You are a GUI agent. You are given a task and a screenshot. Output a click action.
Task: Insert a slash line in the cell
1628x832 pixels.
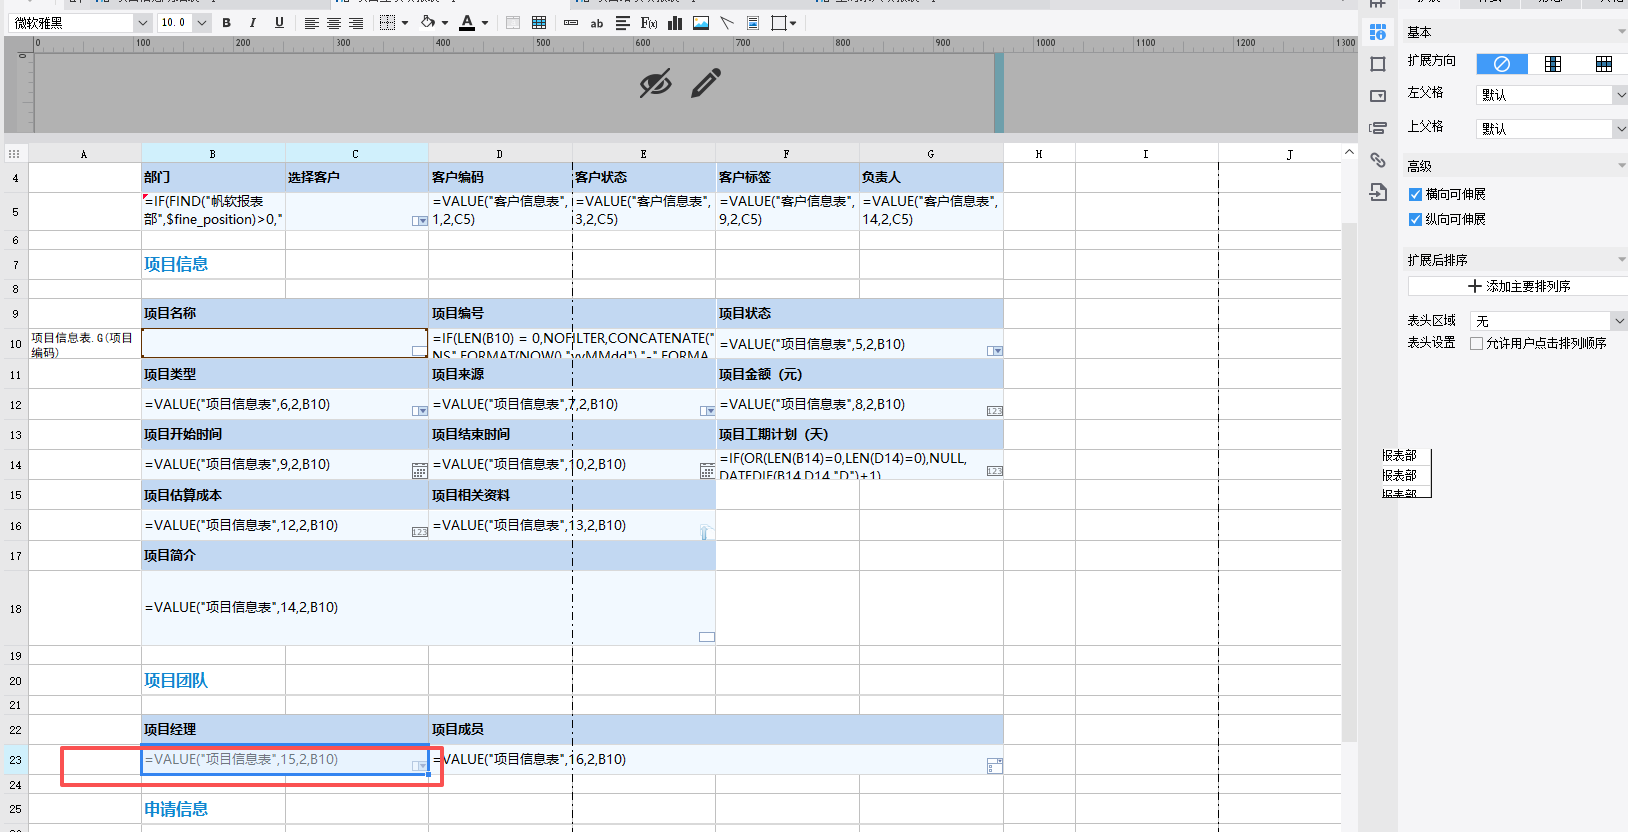(x=727, y=23)
